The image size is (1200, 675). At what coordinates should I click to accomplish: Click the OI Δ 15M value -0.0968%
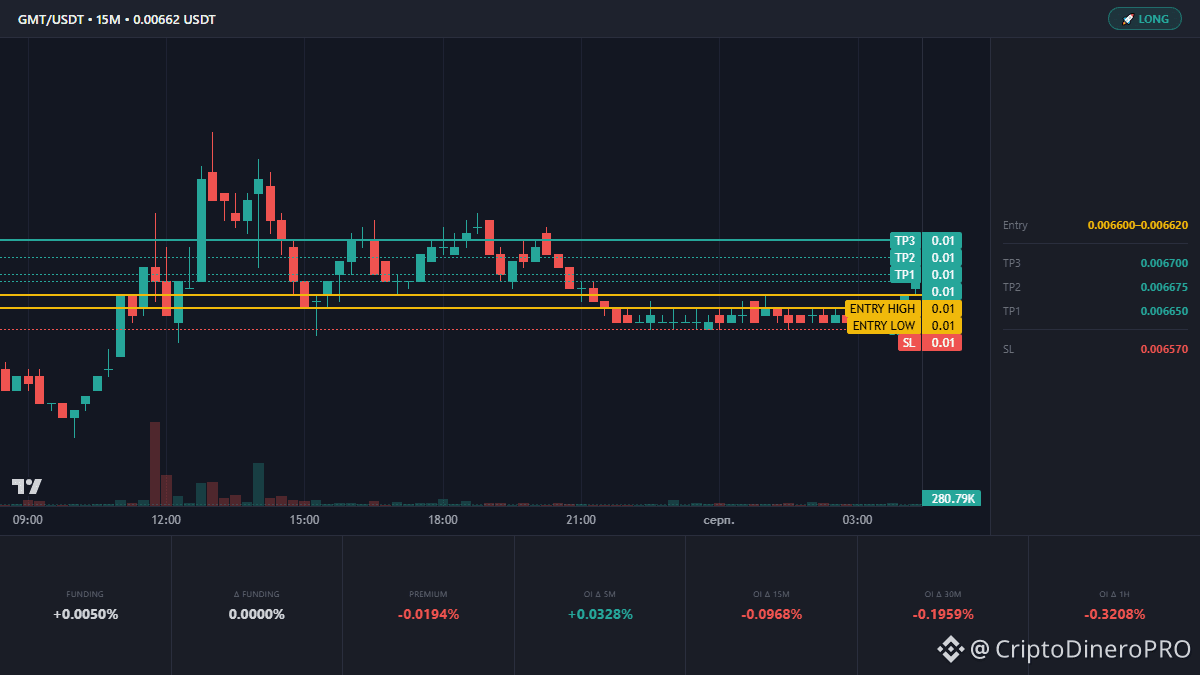pos(771,614)
